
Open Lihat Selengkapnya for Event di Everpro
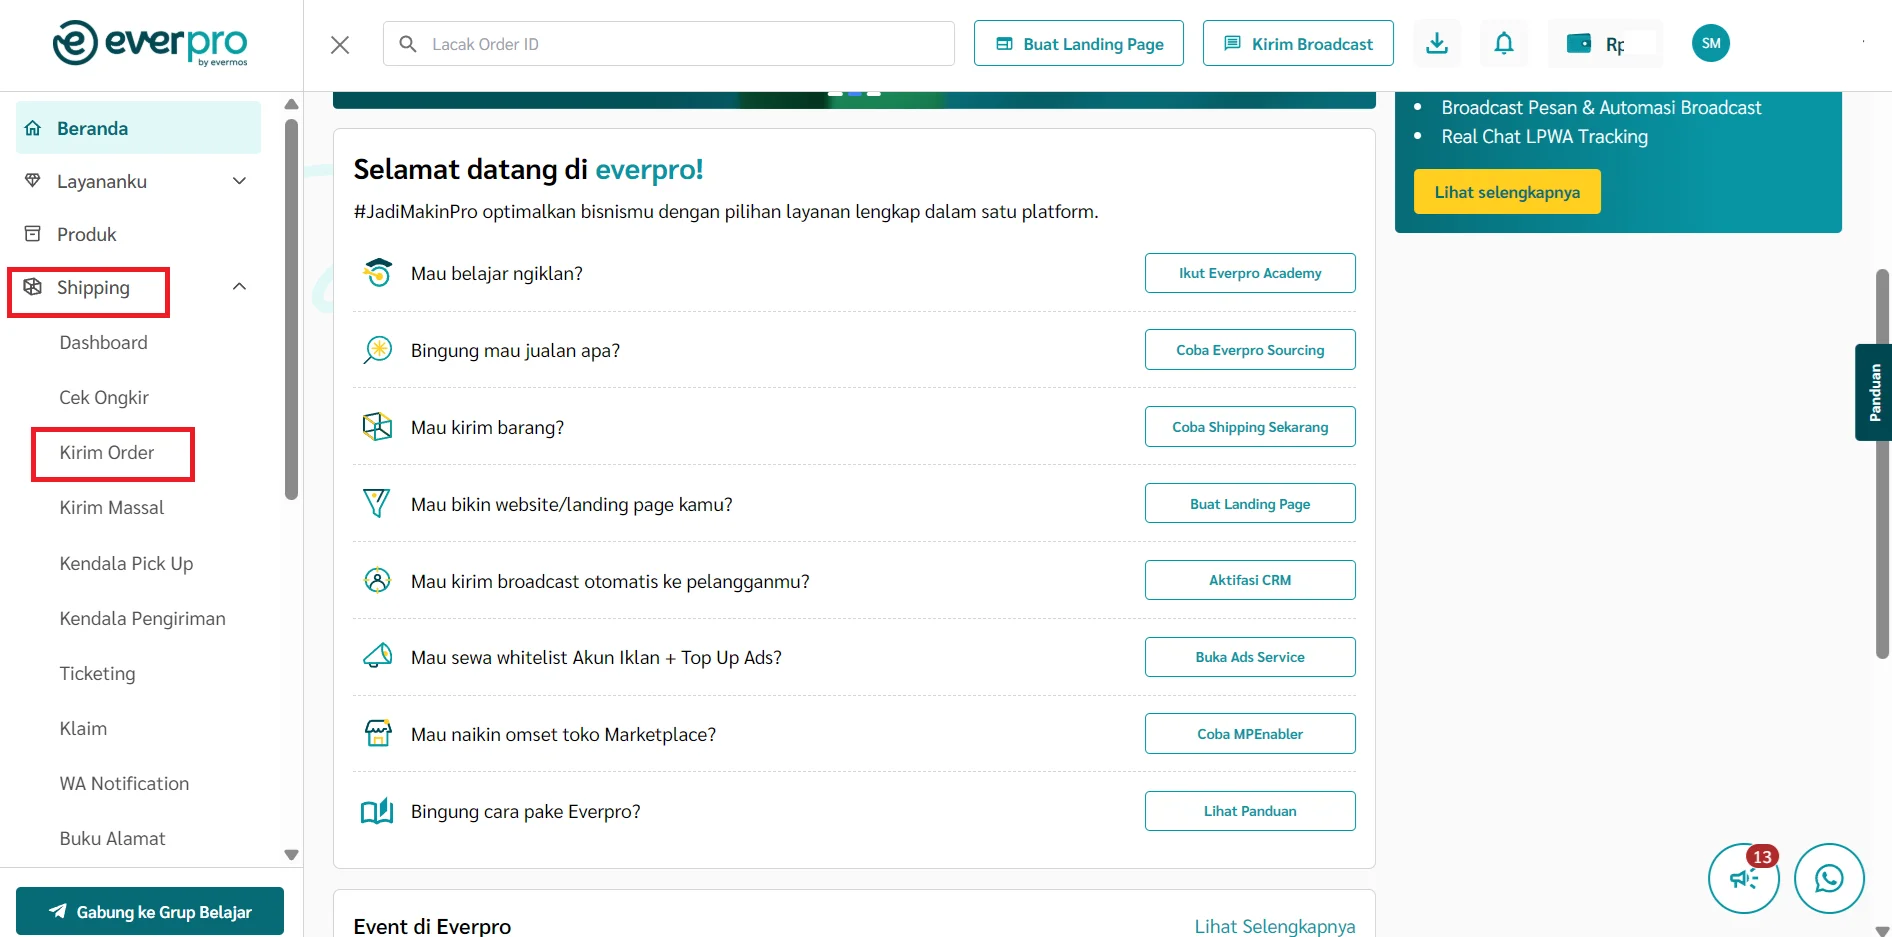(x=1274, y=925)
